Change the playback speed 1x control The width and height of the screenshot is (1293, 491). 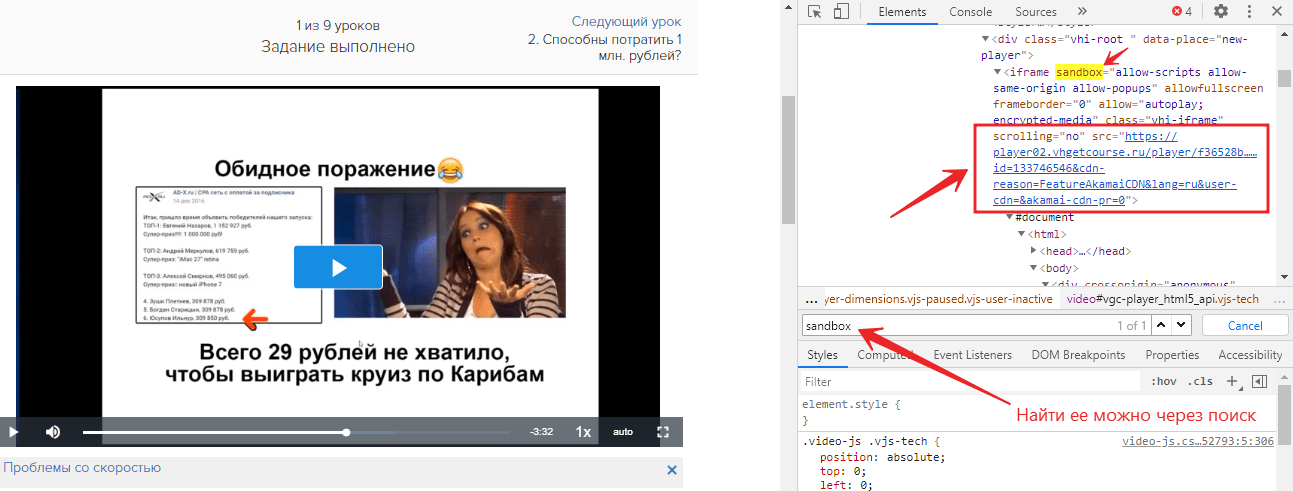pyautogui.click(x=584, y=432)
